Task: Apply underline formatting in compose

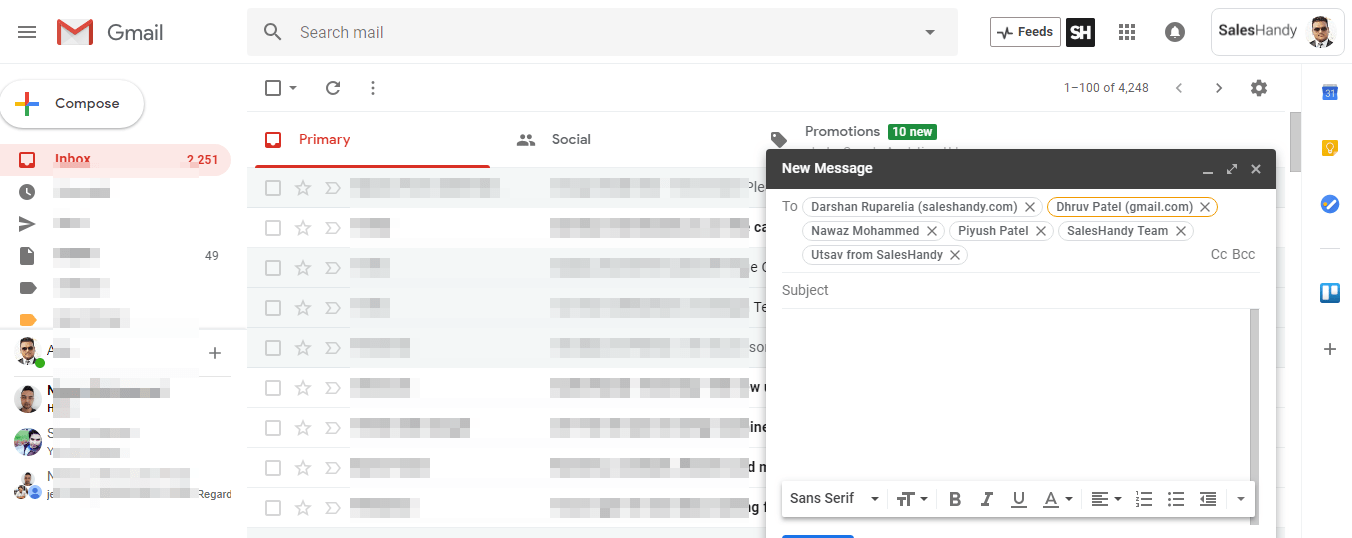Action: click(1018, 499)
